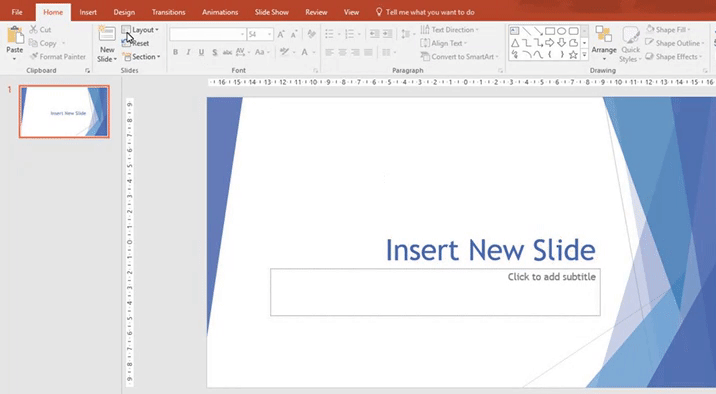Toggle Italic formatting

tap(188, 53)
